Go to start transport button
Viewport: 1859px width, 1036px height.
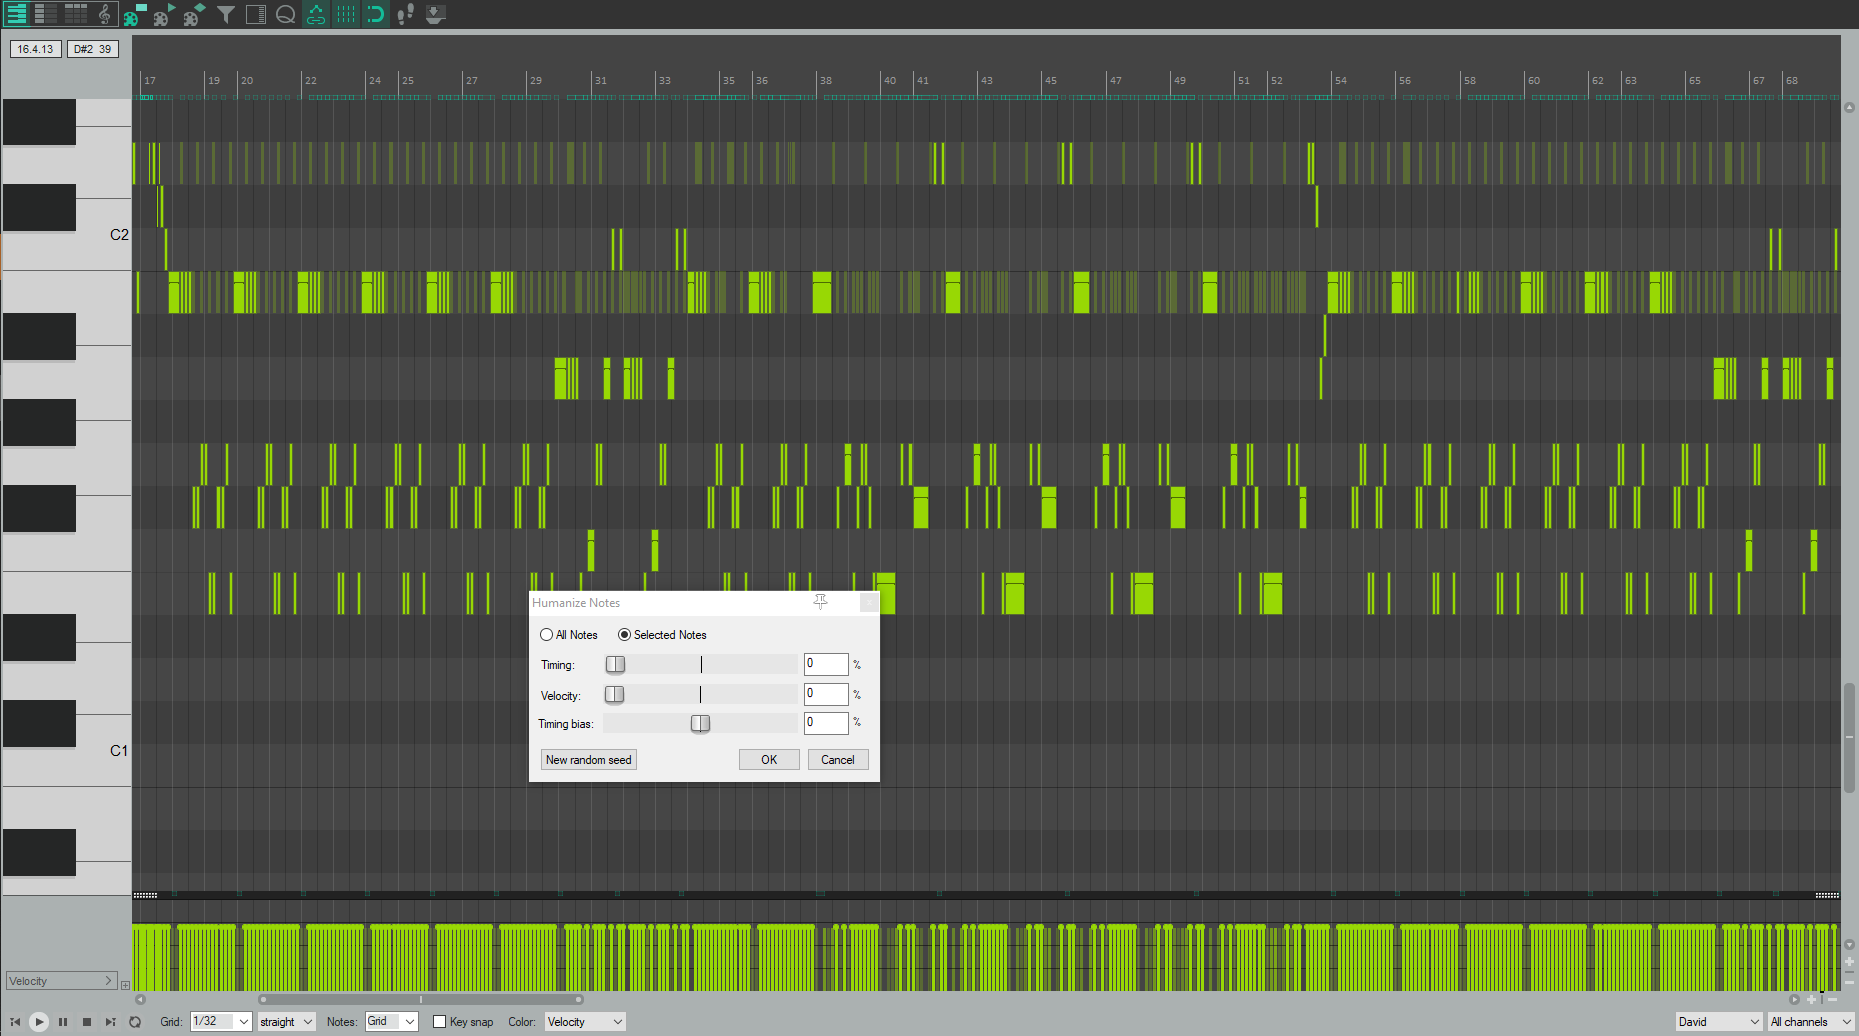15,1022
